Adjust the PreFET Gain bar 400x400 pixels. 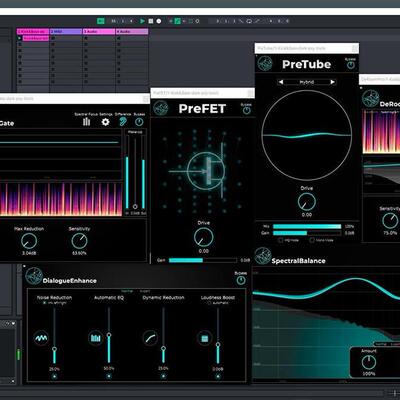[203, 260]
